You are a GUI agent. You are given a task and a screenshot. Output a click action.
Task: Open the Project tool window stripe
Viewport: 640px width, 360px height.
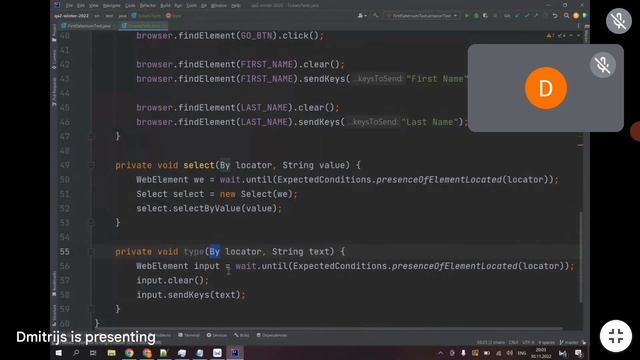click(54, 33)
